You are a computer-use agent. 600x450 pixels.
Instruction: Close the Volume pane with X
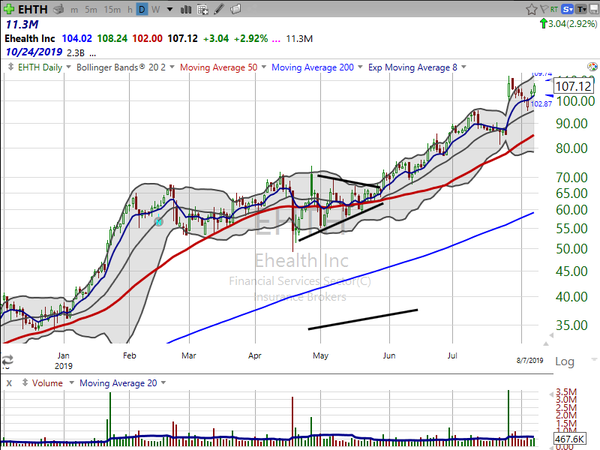click(x=8, y=382)
